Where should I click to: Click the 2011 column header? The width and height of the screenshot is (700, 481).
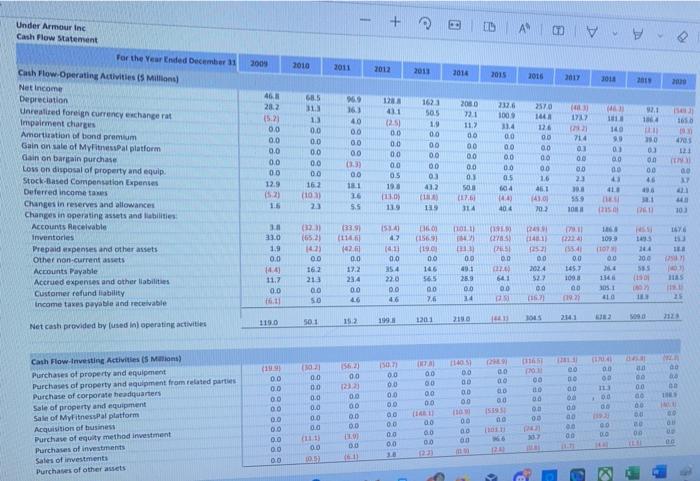click(x=342, y=67)
